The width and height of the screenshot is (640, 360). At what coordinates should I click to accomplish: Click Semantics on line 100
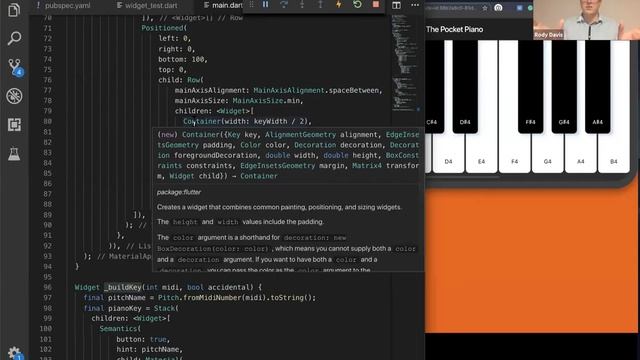118,329
